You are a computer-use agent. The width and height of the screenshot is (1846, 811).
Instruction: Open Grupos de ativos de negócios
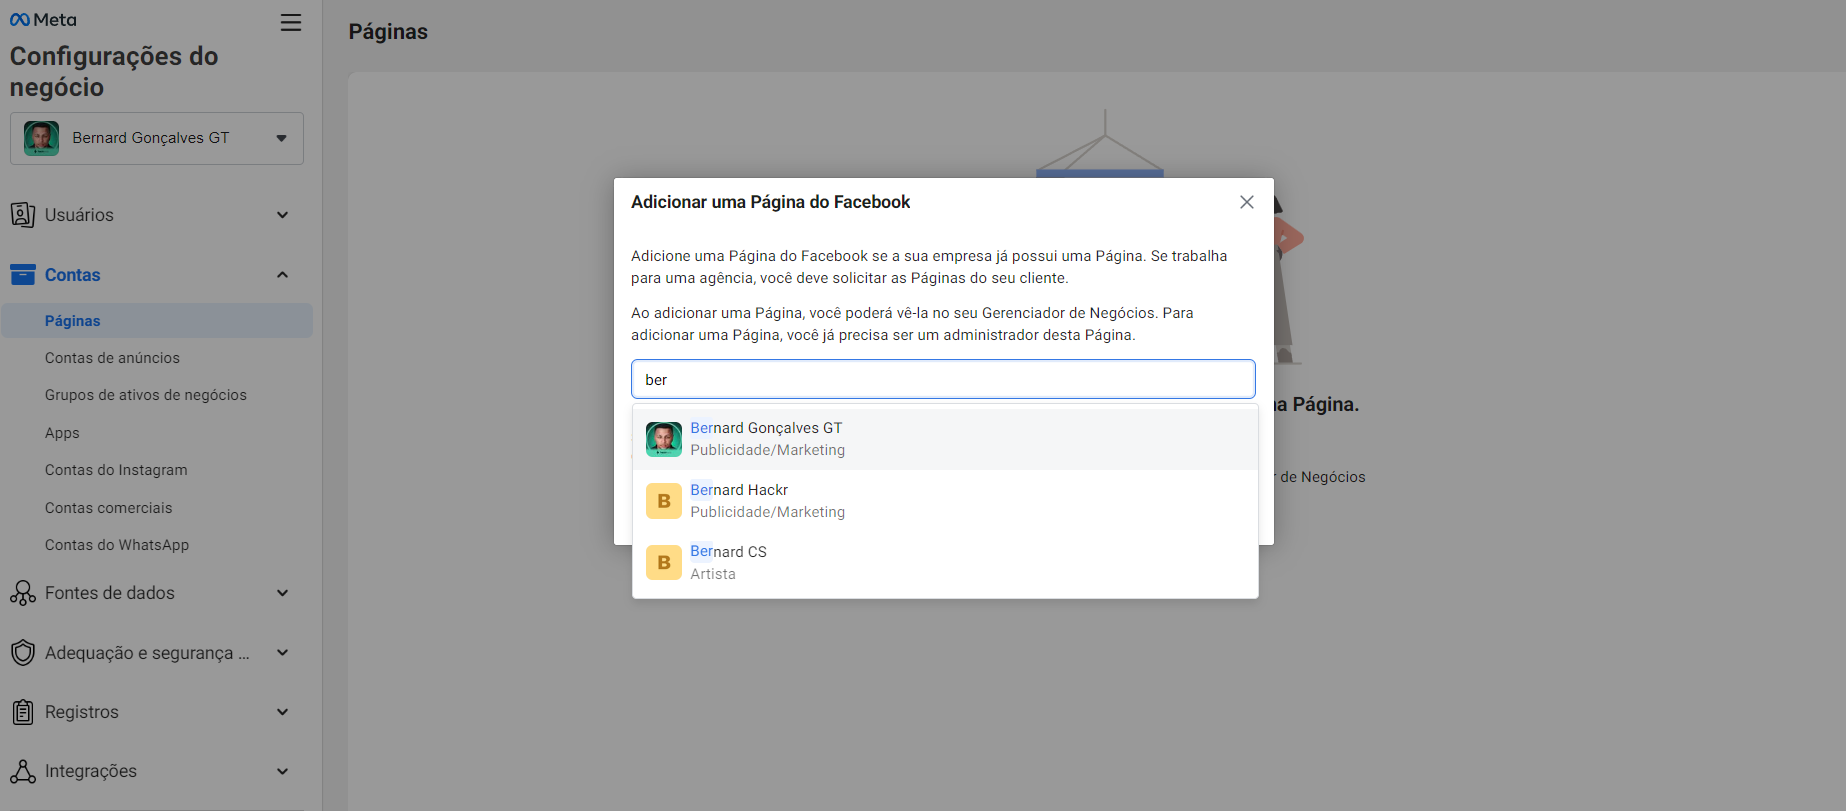pos(146,395)
